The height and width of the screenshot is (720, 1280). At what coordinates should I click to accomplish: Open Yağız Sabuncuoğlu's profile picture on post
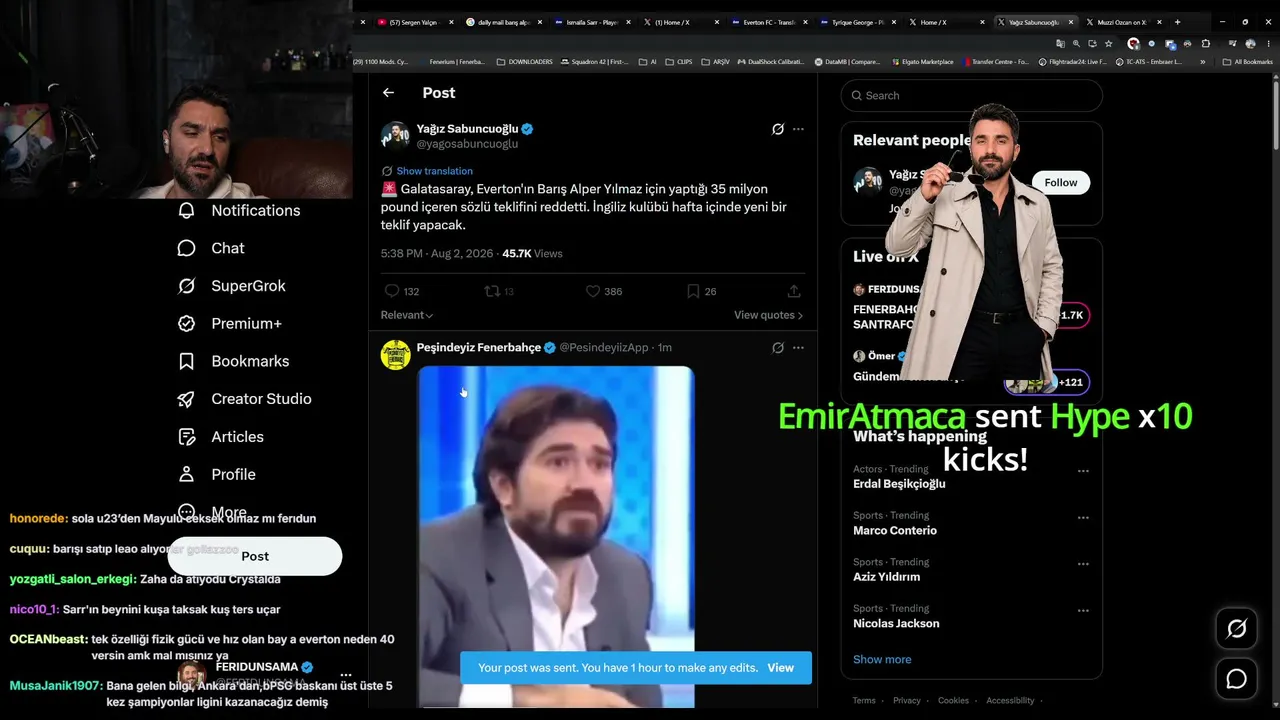(x=396, y=136)
